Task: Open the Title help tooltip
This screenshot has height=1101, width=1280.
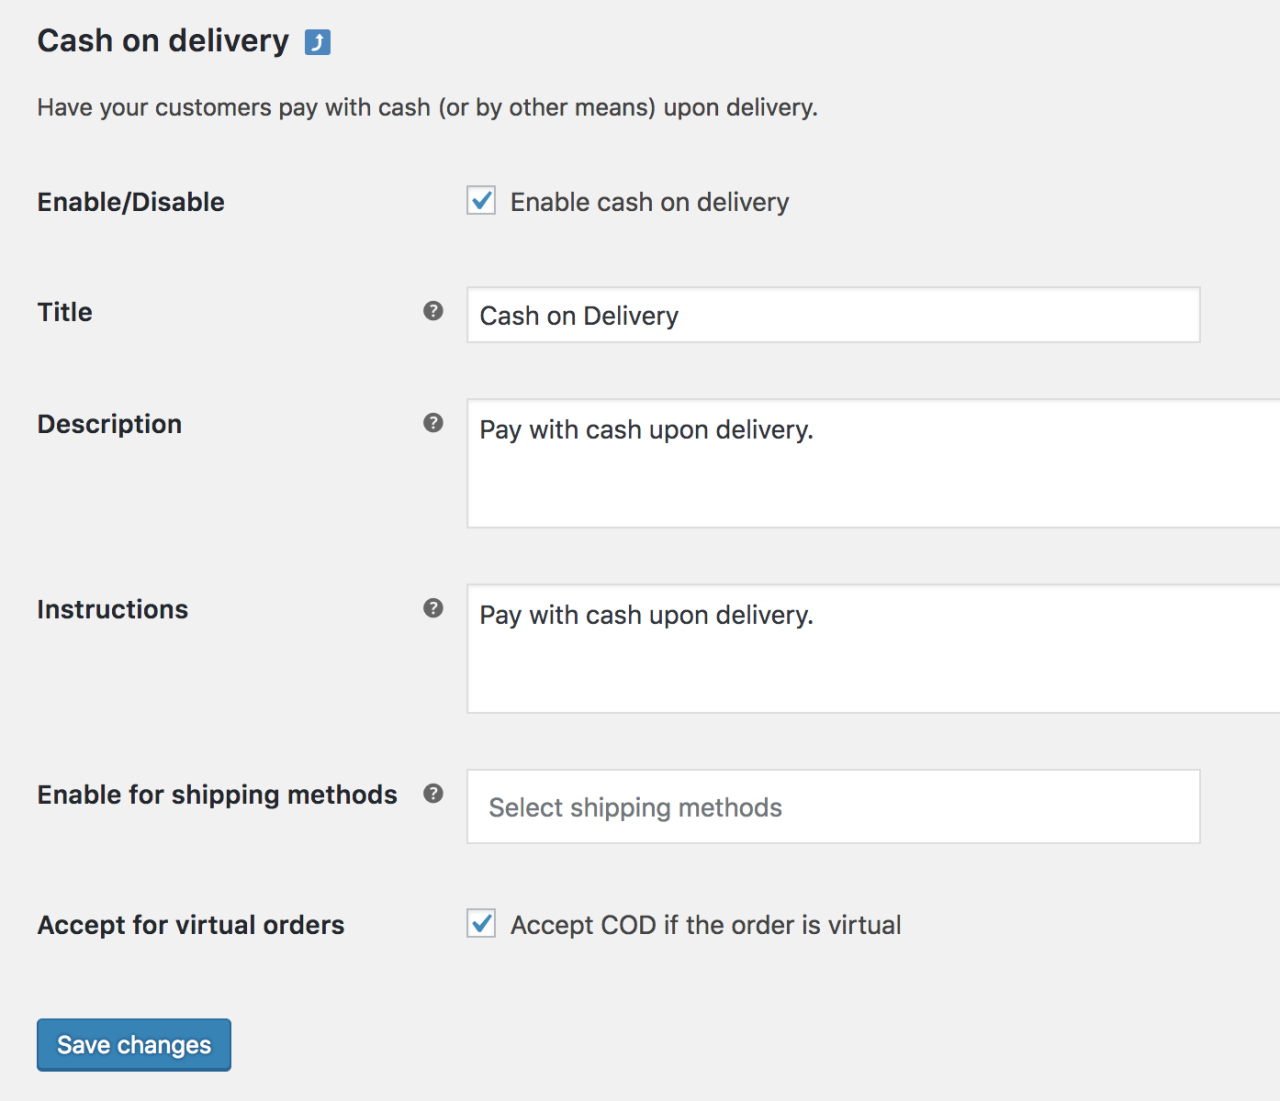Action: [x=433, y=311]
